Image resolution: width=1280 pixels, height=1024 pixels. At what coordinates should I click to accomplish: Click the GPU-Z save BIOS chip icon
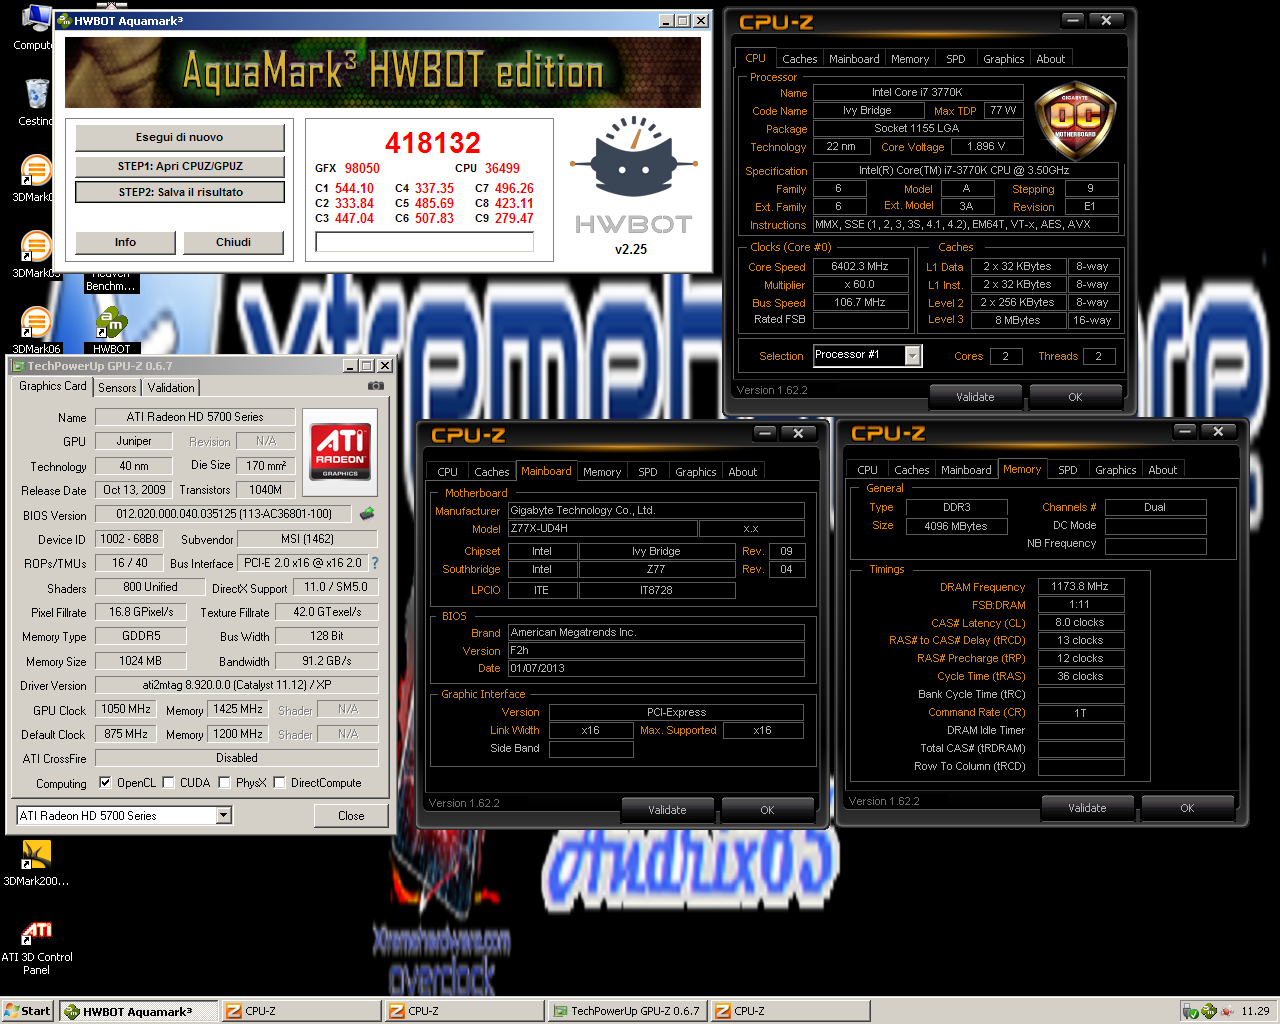pyautogui.click(x=367, y=514)
